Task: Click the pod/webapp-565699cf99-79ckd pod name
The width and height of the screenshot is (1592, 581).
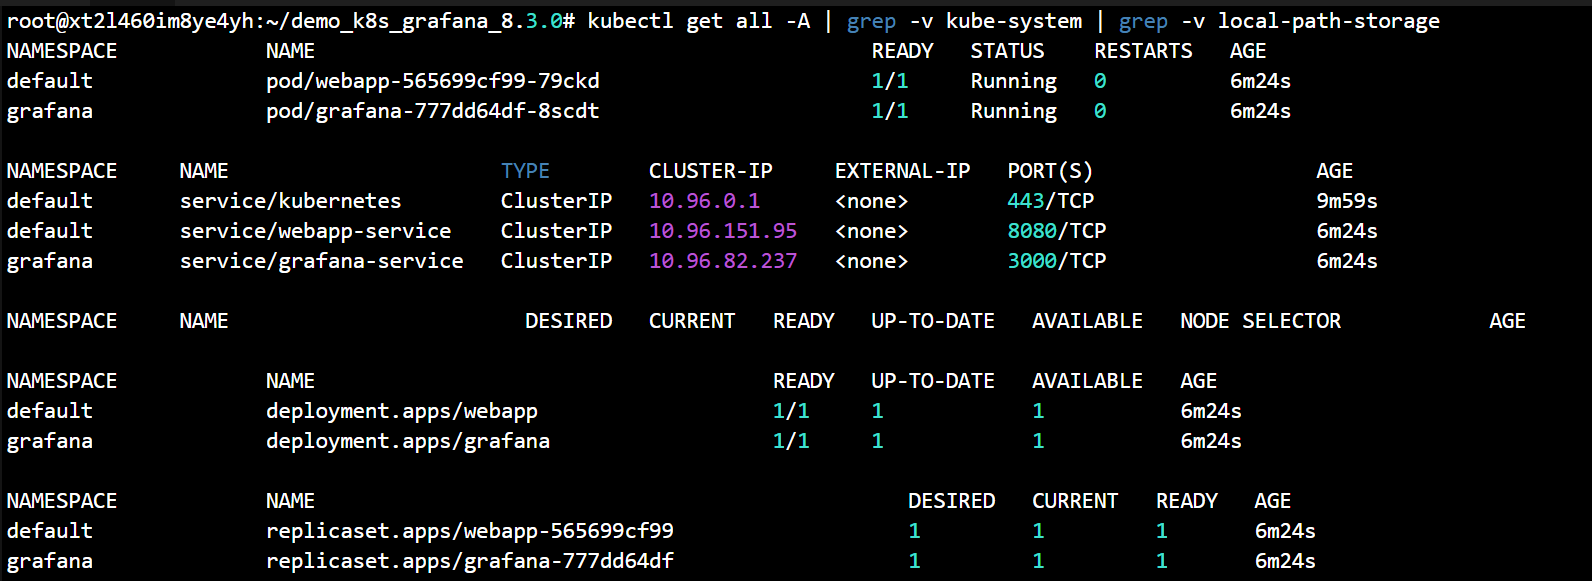Action: [432, 81]
